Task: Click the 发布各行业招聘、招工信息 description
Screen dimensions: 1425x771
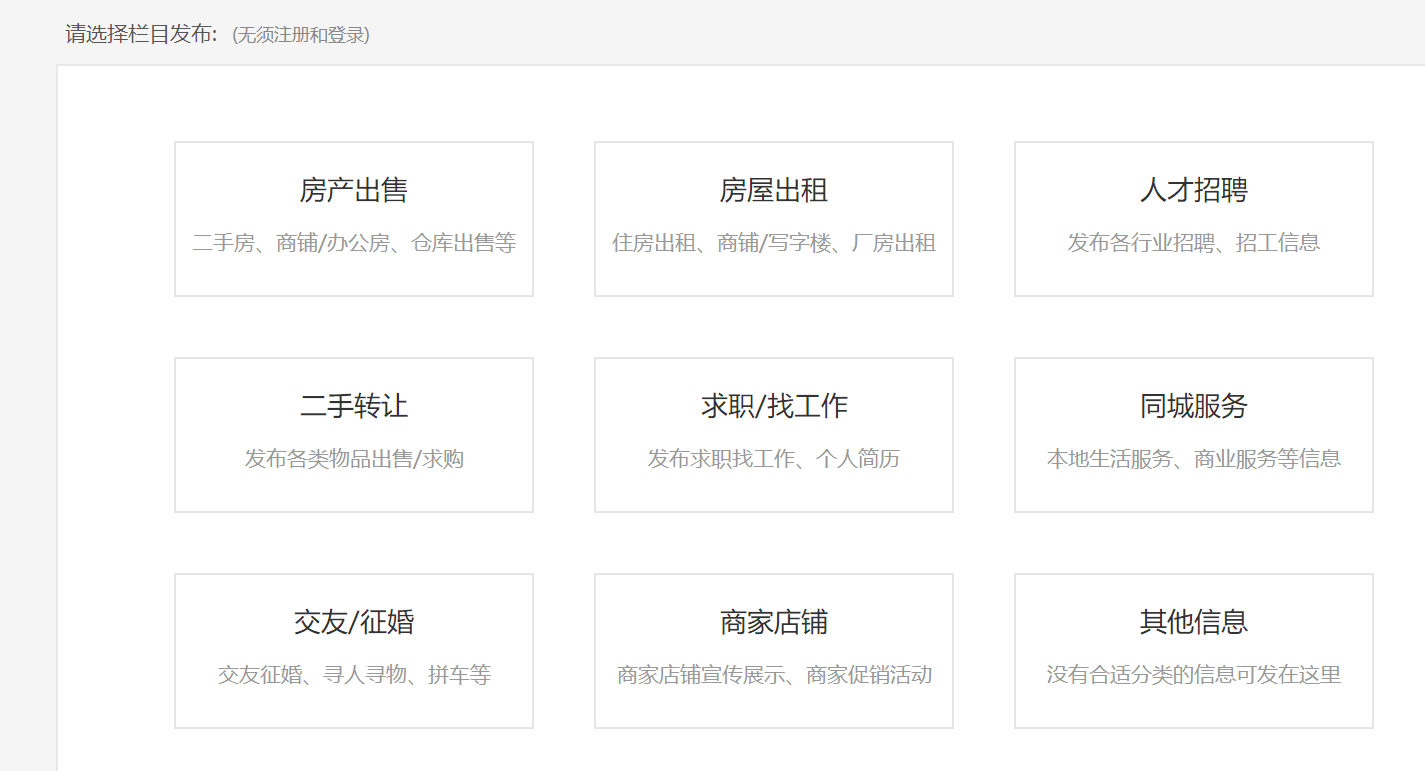Action: [1194, 243]
